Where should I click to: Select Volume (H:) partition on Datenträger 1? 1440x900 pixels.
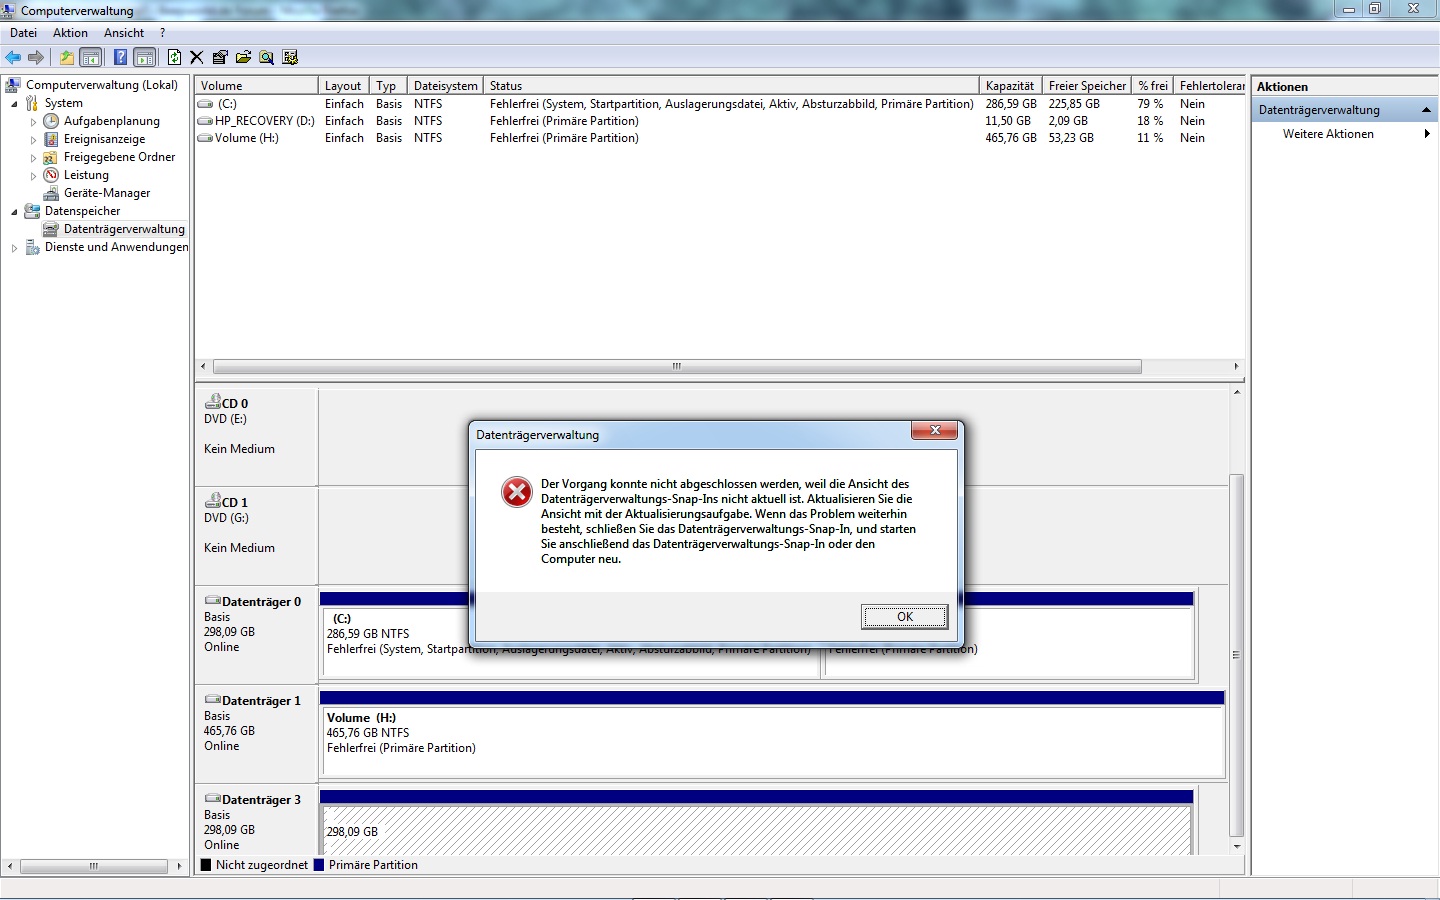(772, 740)
